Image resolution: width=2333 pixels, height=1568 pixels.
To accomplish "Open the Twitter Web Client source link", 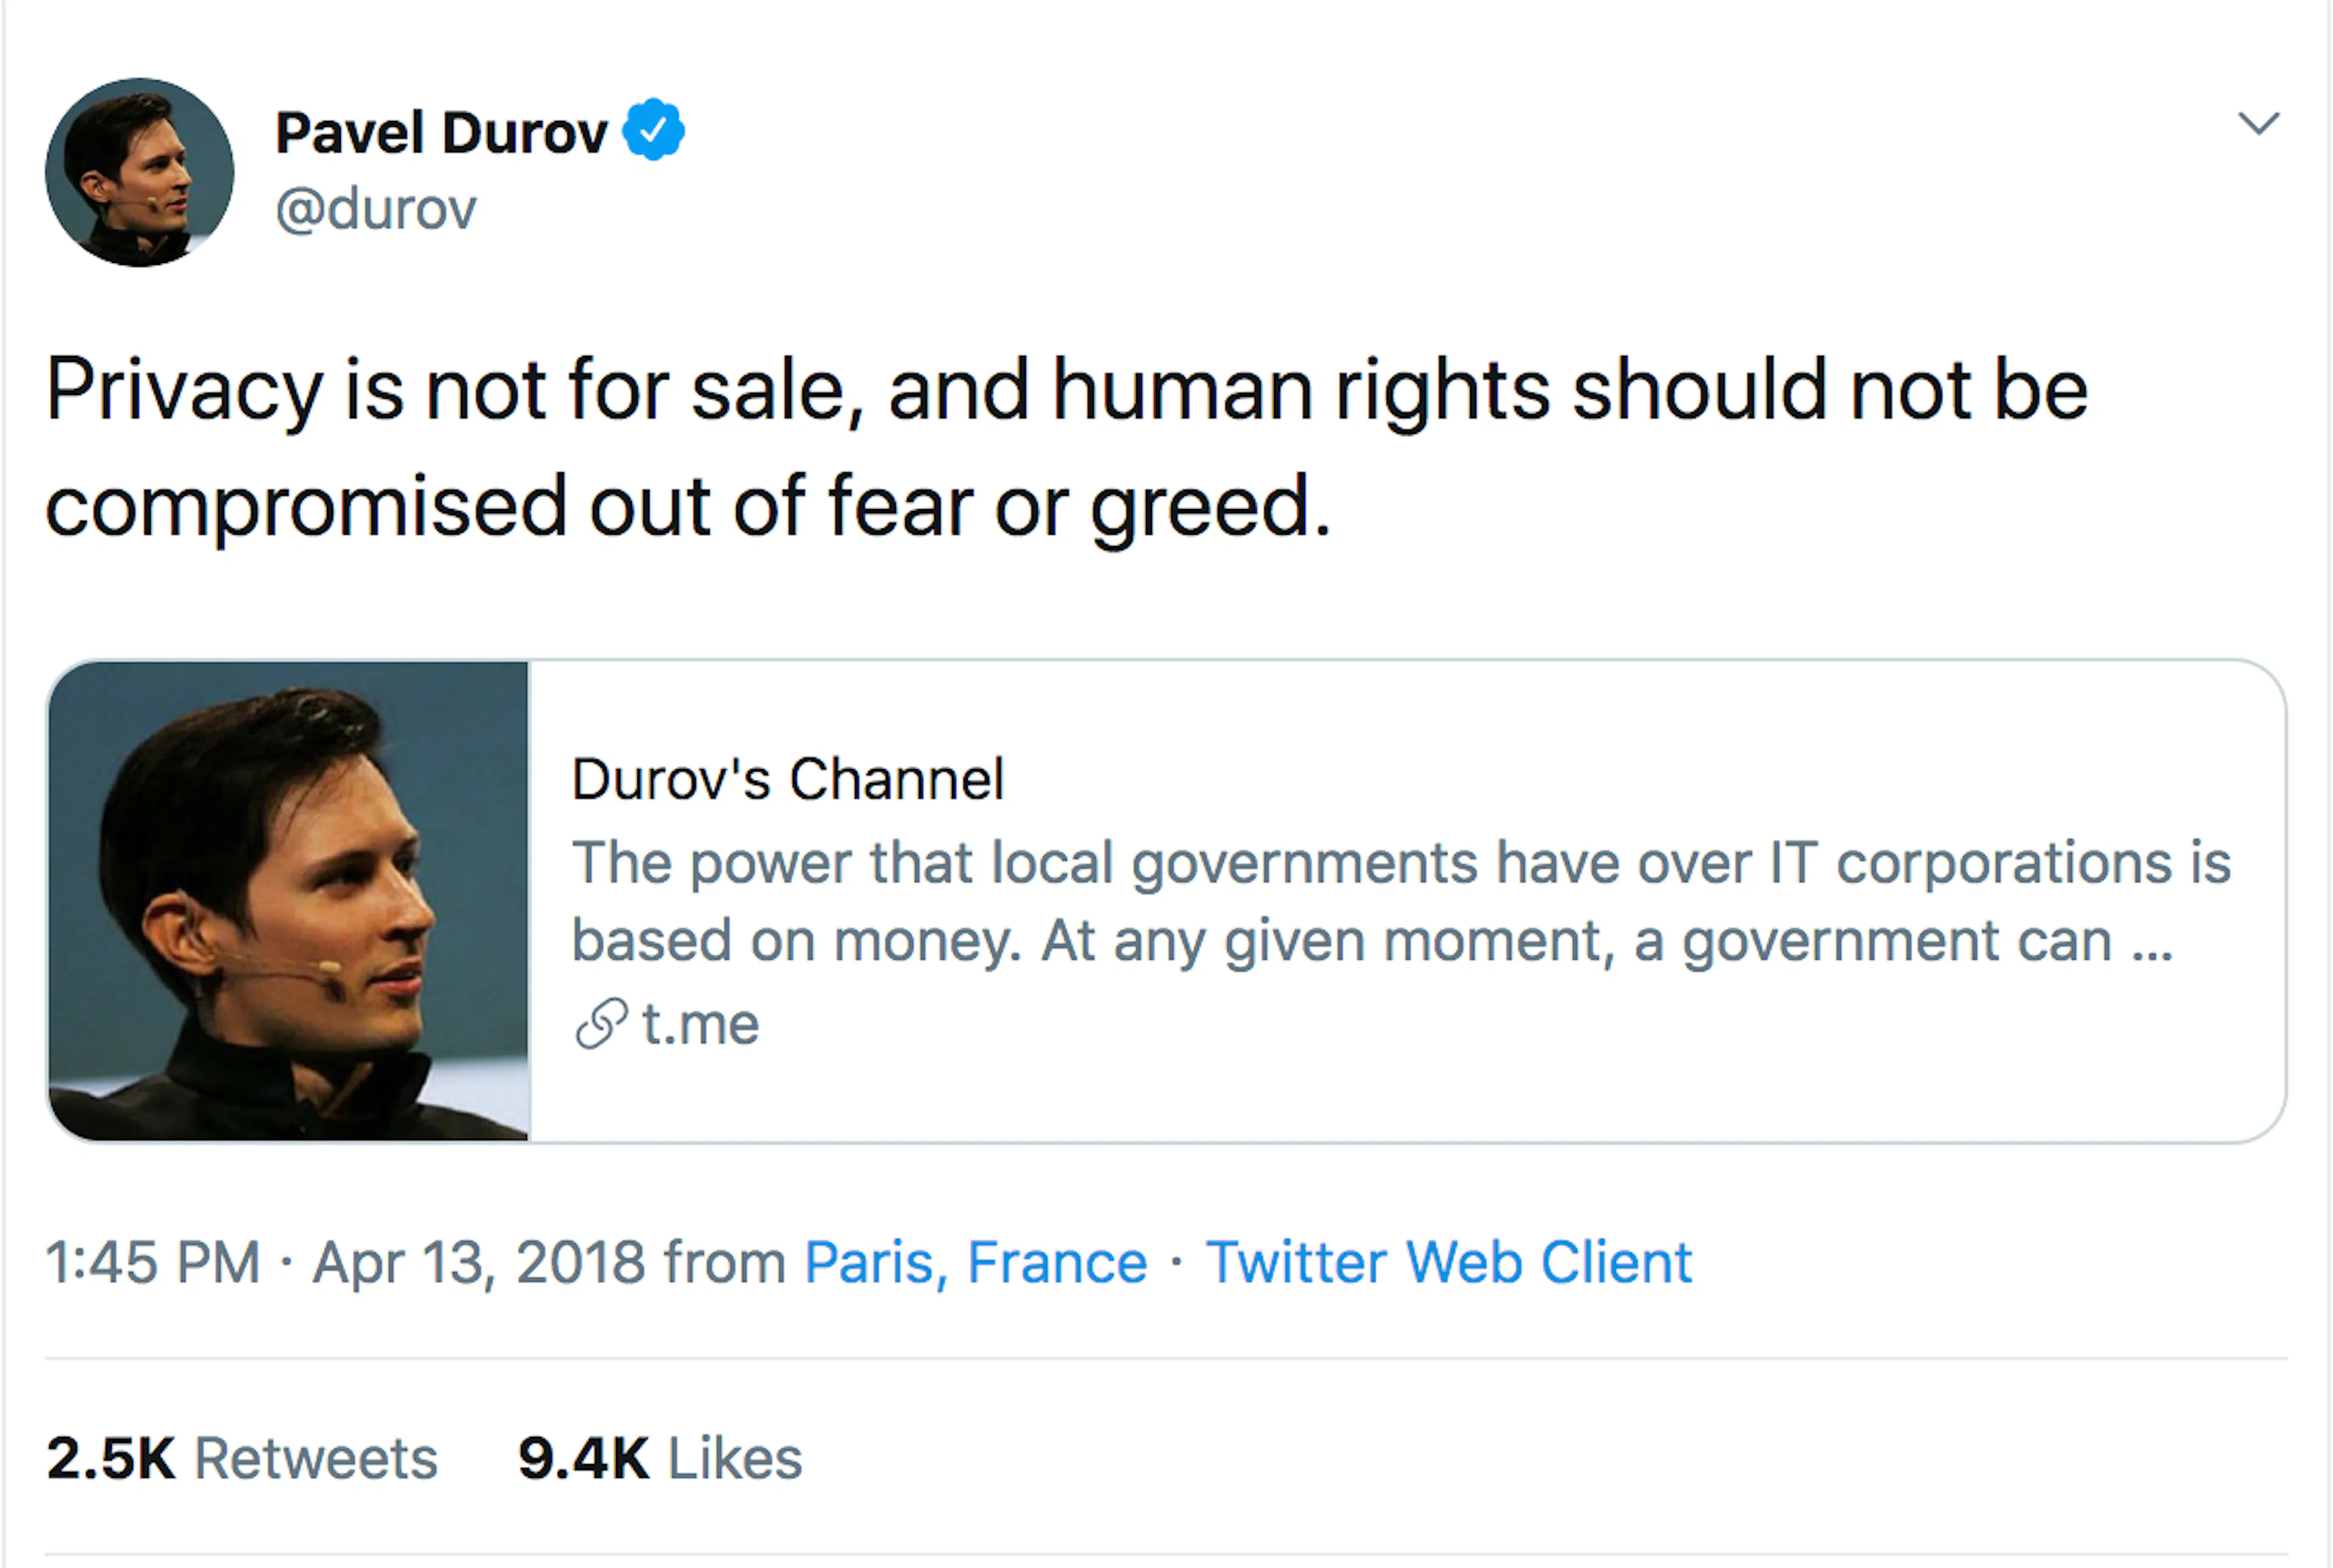I will click(1449, 1262).
